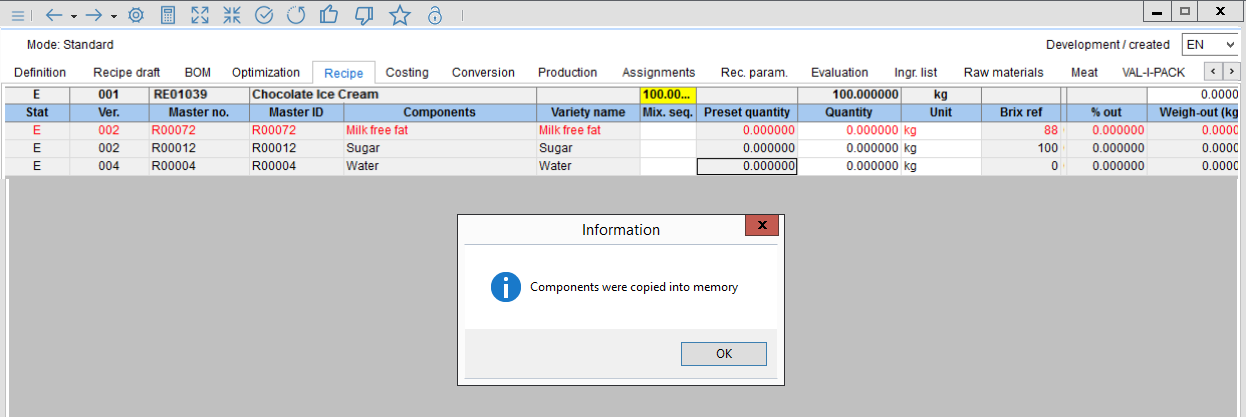Click the thumbs down icon
This screenshot has width=1246, height=417.
click(x=365, y=15)
